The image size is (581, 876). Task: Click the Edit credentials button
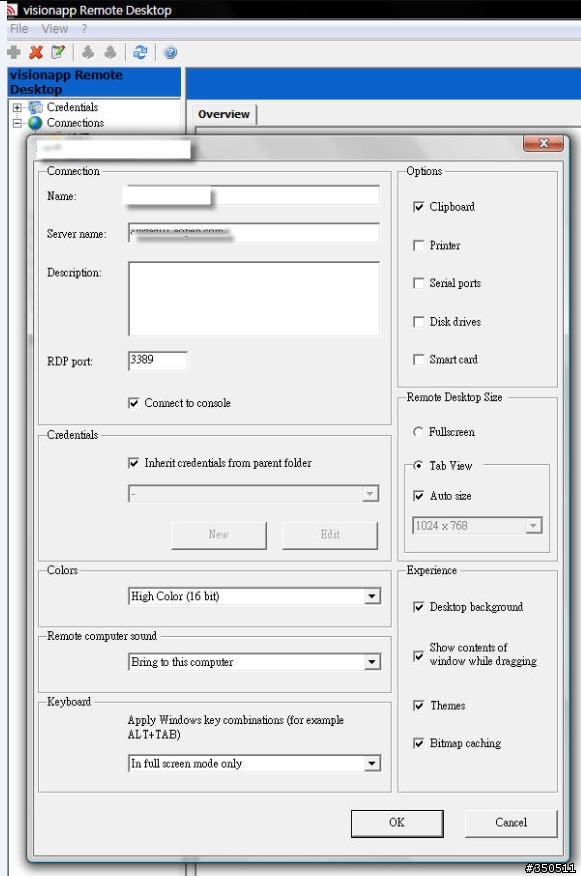coord(330,535)
